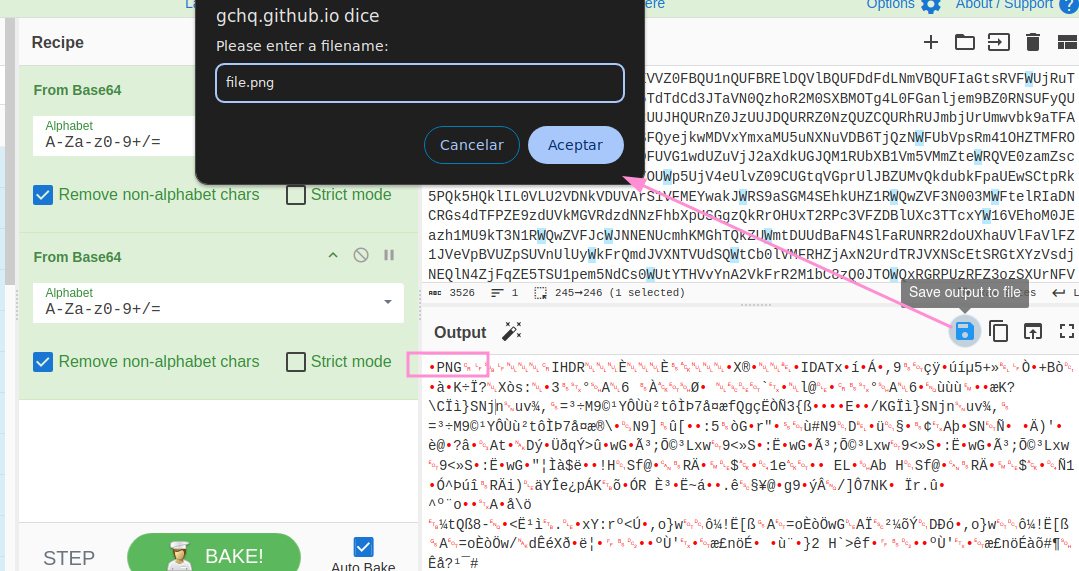Open Alphabet dropdown in second From Base64
Image resolution: width=1079 pixels, height=571 pixels.
[387, 302]
